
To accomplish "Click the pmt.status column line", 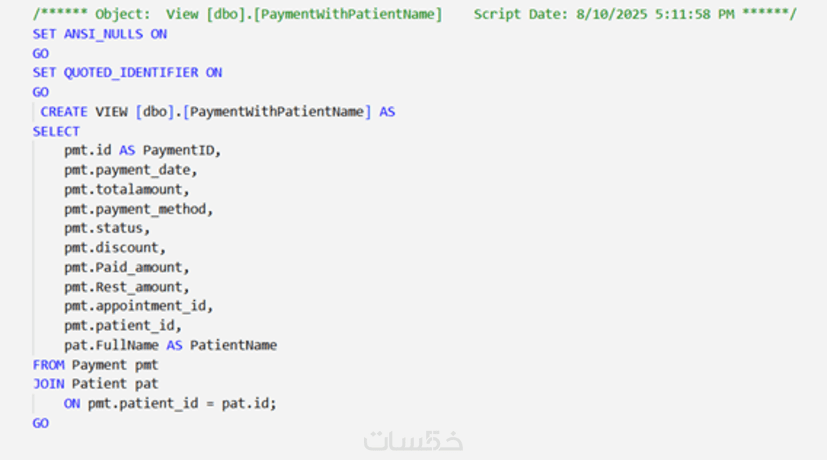I will coord(107,228).
